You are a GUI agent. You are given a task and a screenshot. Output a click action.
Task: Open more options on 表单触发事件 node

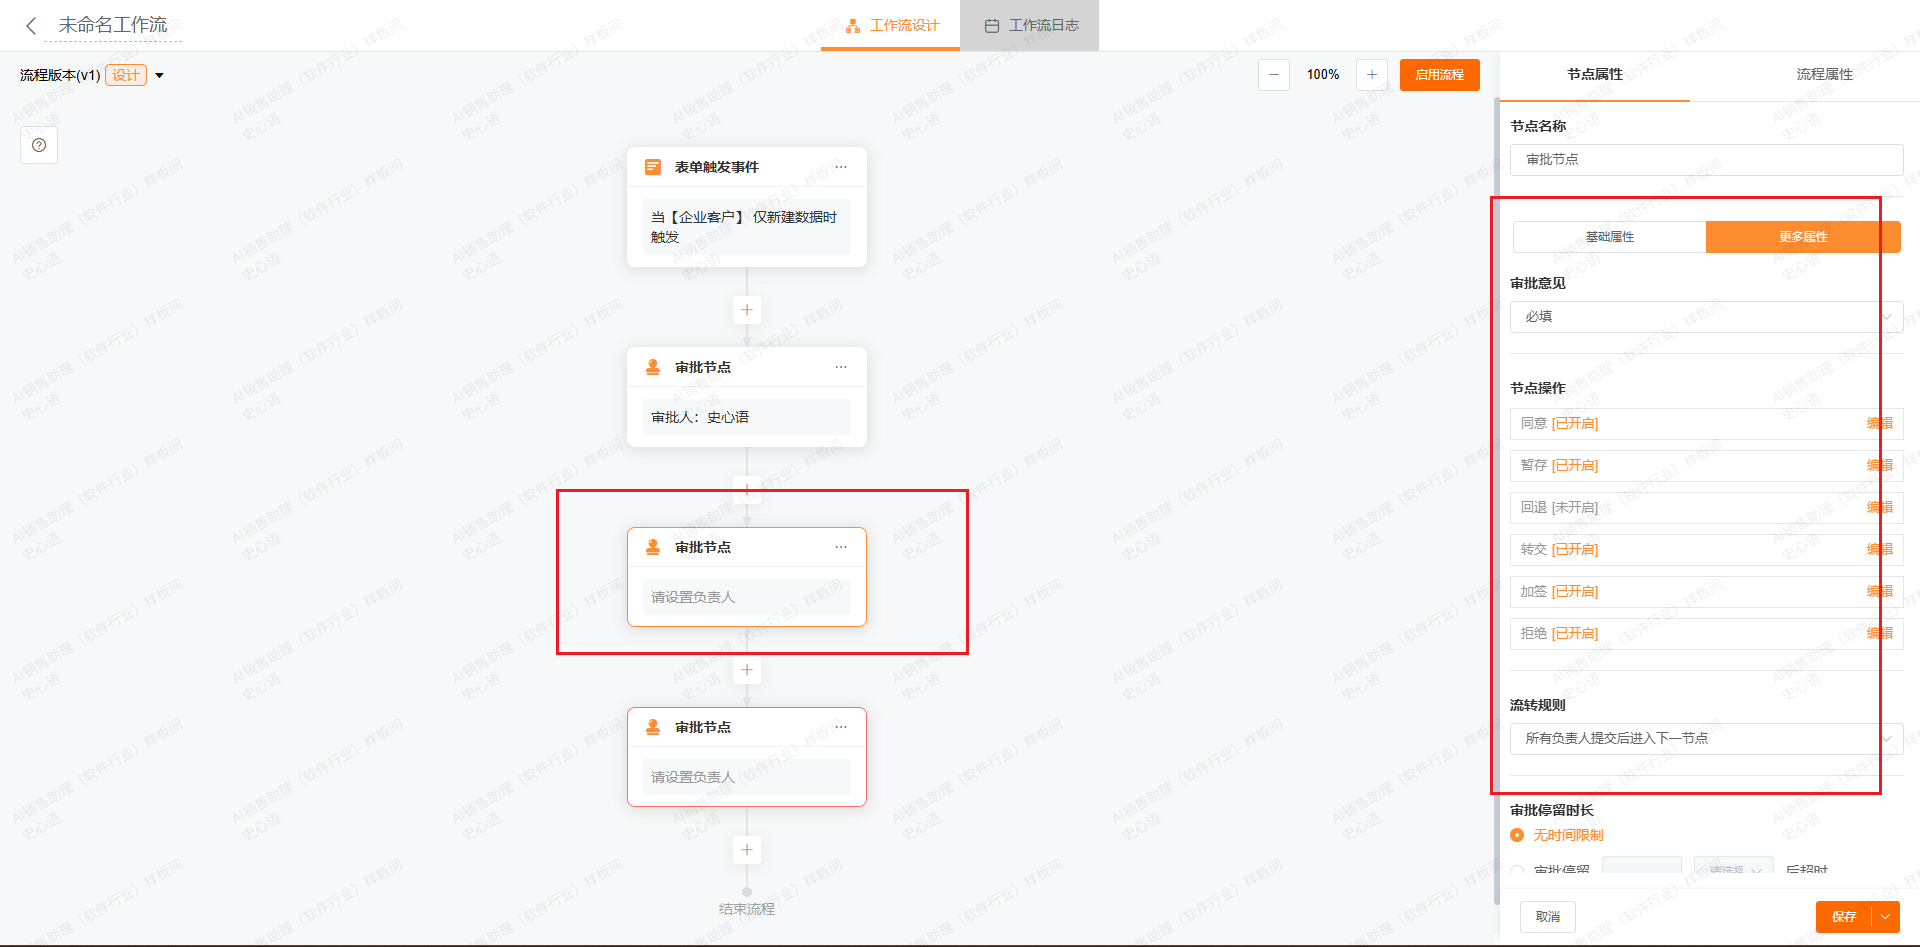[841, 167]
